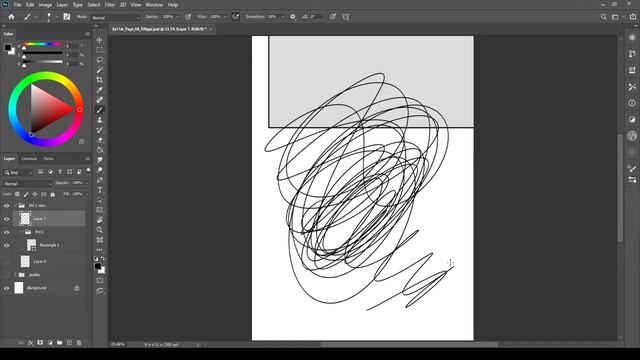Select the Dodge tool
Viewport: 640px width, 360px height.
tap(100, 170)
